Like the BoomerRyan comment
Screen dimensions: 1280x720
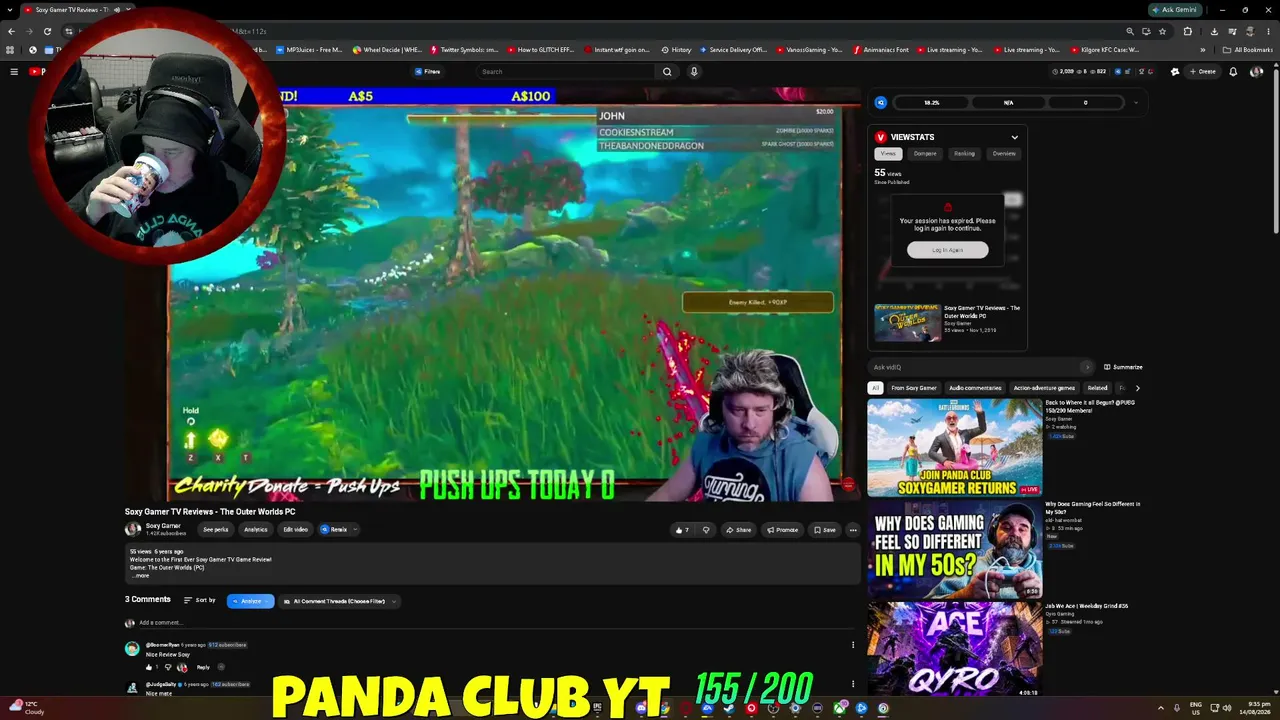pos(150,667)
